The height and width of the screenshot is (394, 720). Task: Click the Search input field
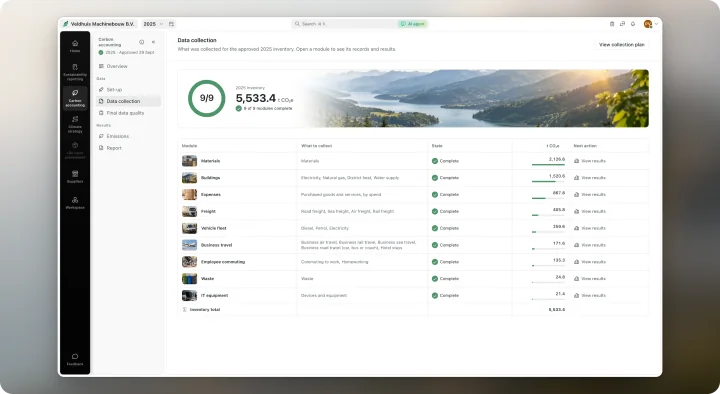(x=343, y=24)
